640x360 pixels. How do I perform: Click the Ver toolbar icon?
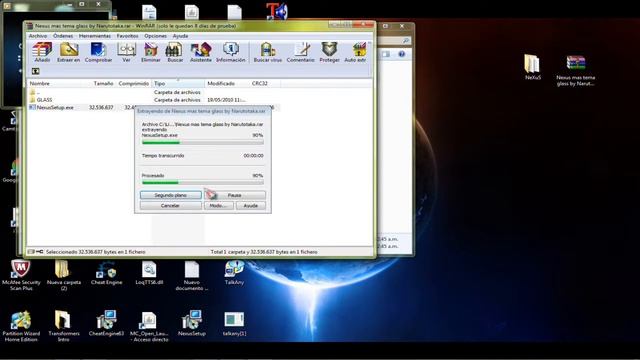tap(127, 52)
